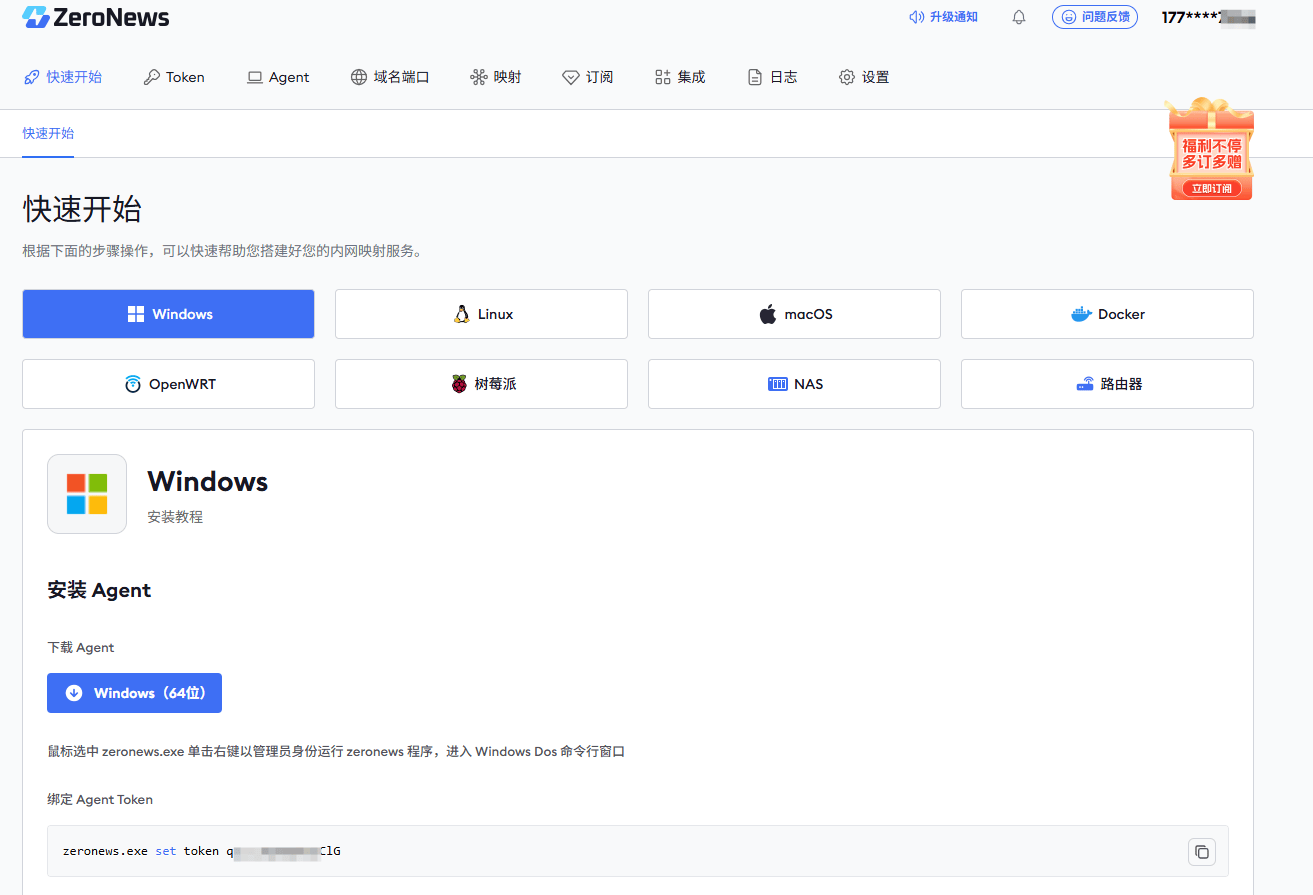Click the 安装 Agent heading
The image size is (1313, 895).
pos(99,590)
